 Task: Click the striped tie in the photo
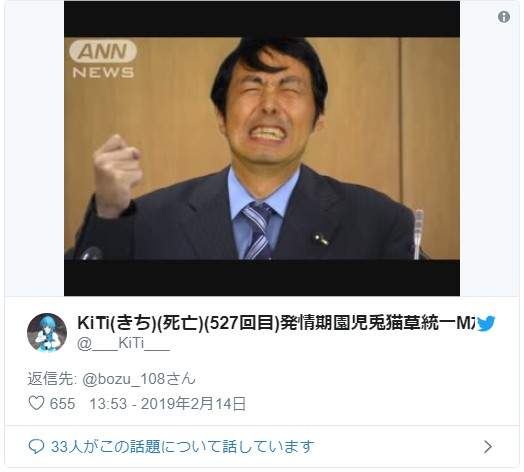[258, 231]
